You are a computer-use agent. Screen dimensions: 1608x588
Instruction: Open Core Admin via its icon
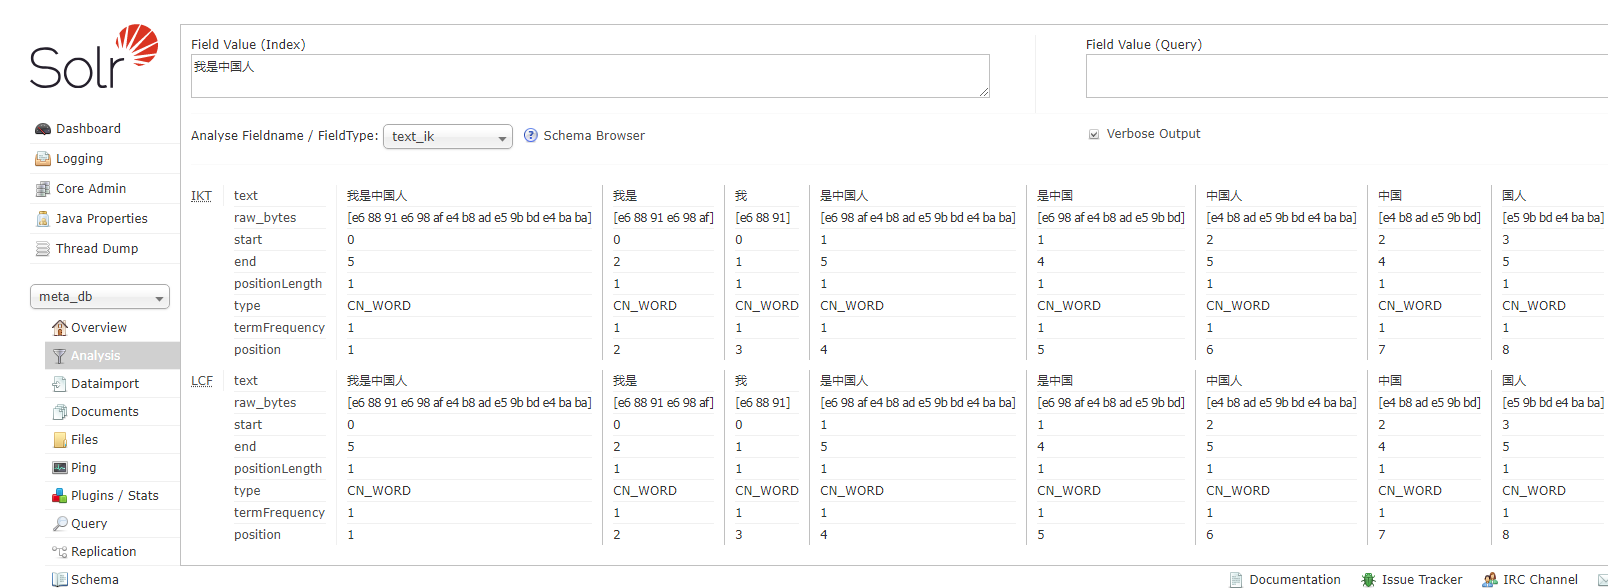pyautogui.click(x=43, y=189)
